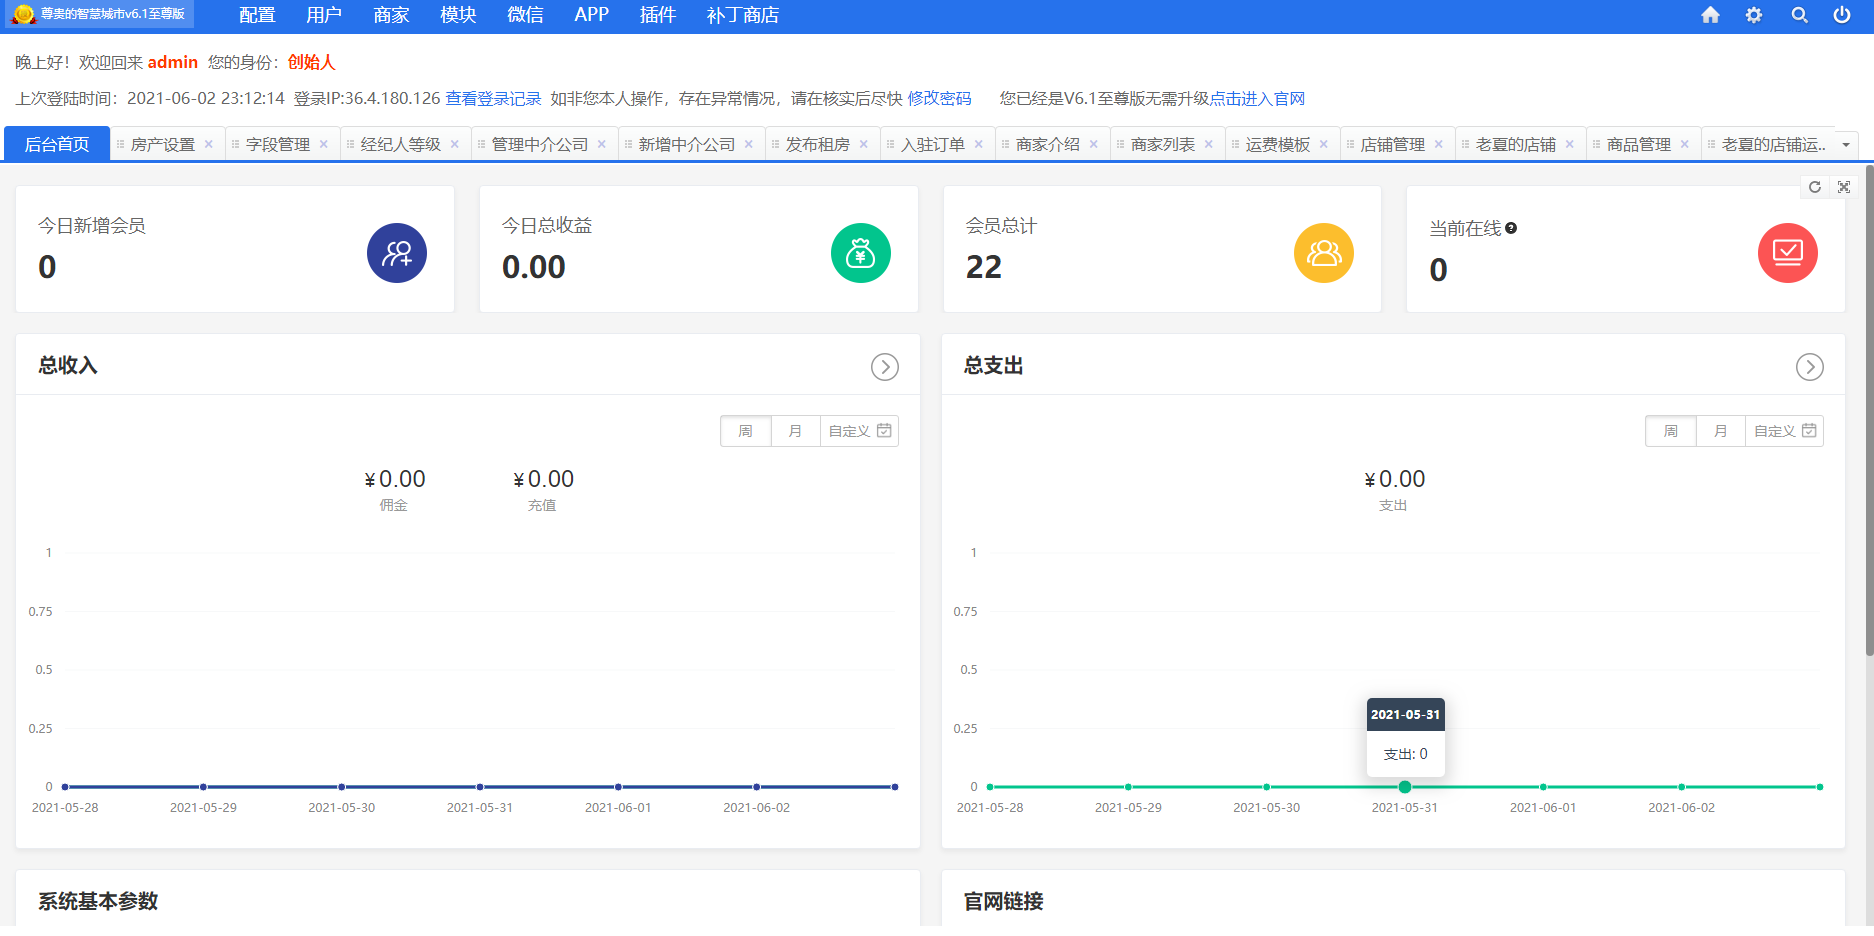The width and height of the screenshot is (1874, 936).
Task: Click the 会员总计 yellow members icon
Action: click(x=1324, y=253)
